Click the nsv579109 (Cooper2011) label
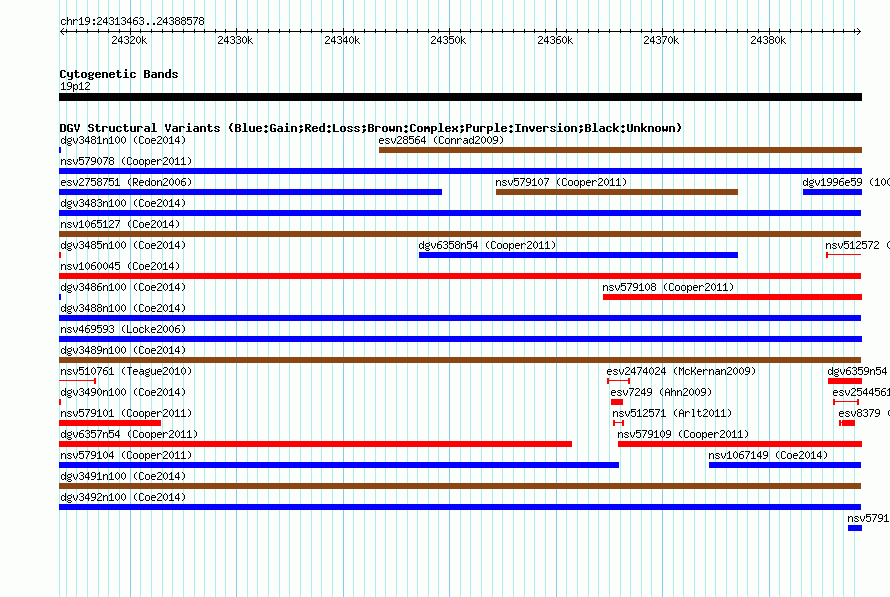The image size is (890, 597). click(683, 434)
